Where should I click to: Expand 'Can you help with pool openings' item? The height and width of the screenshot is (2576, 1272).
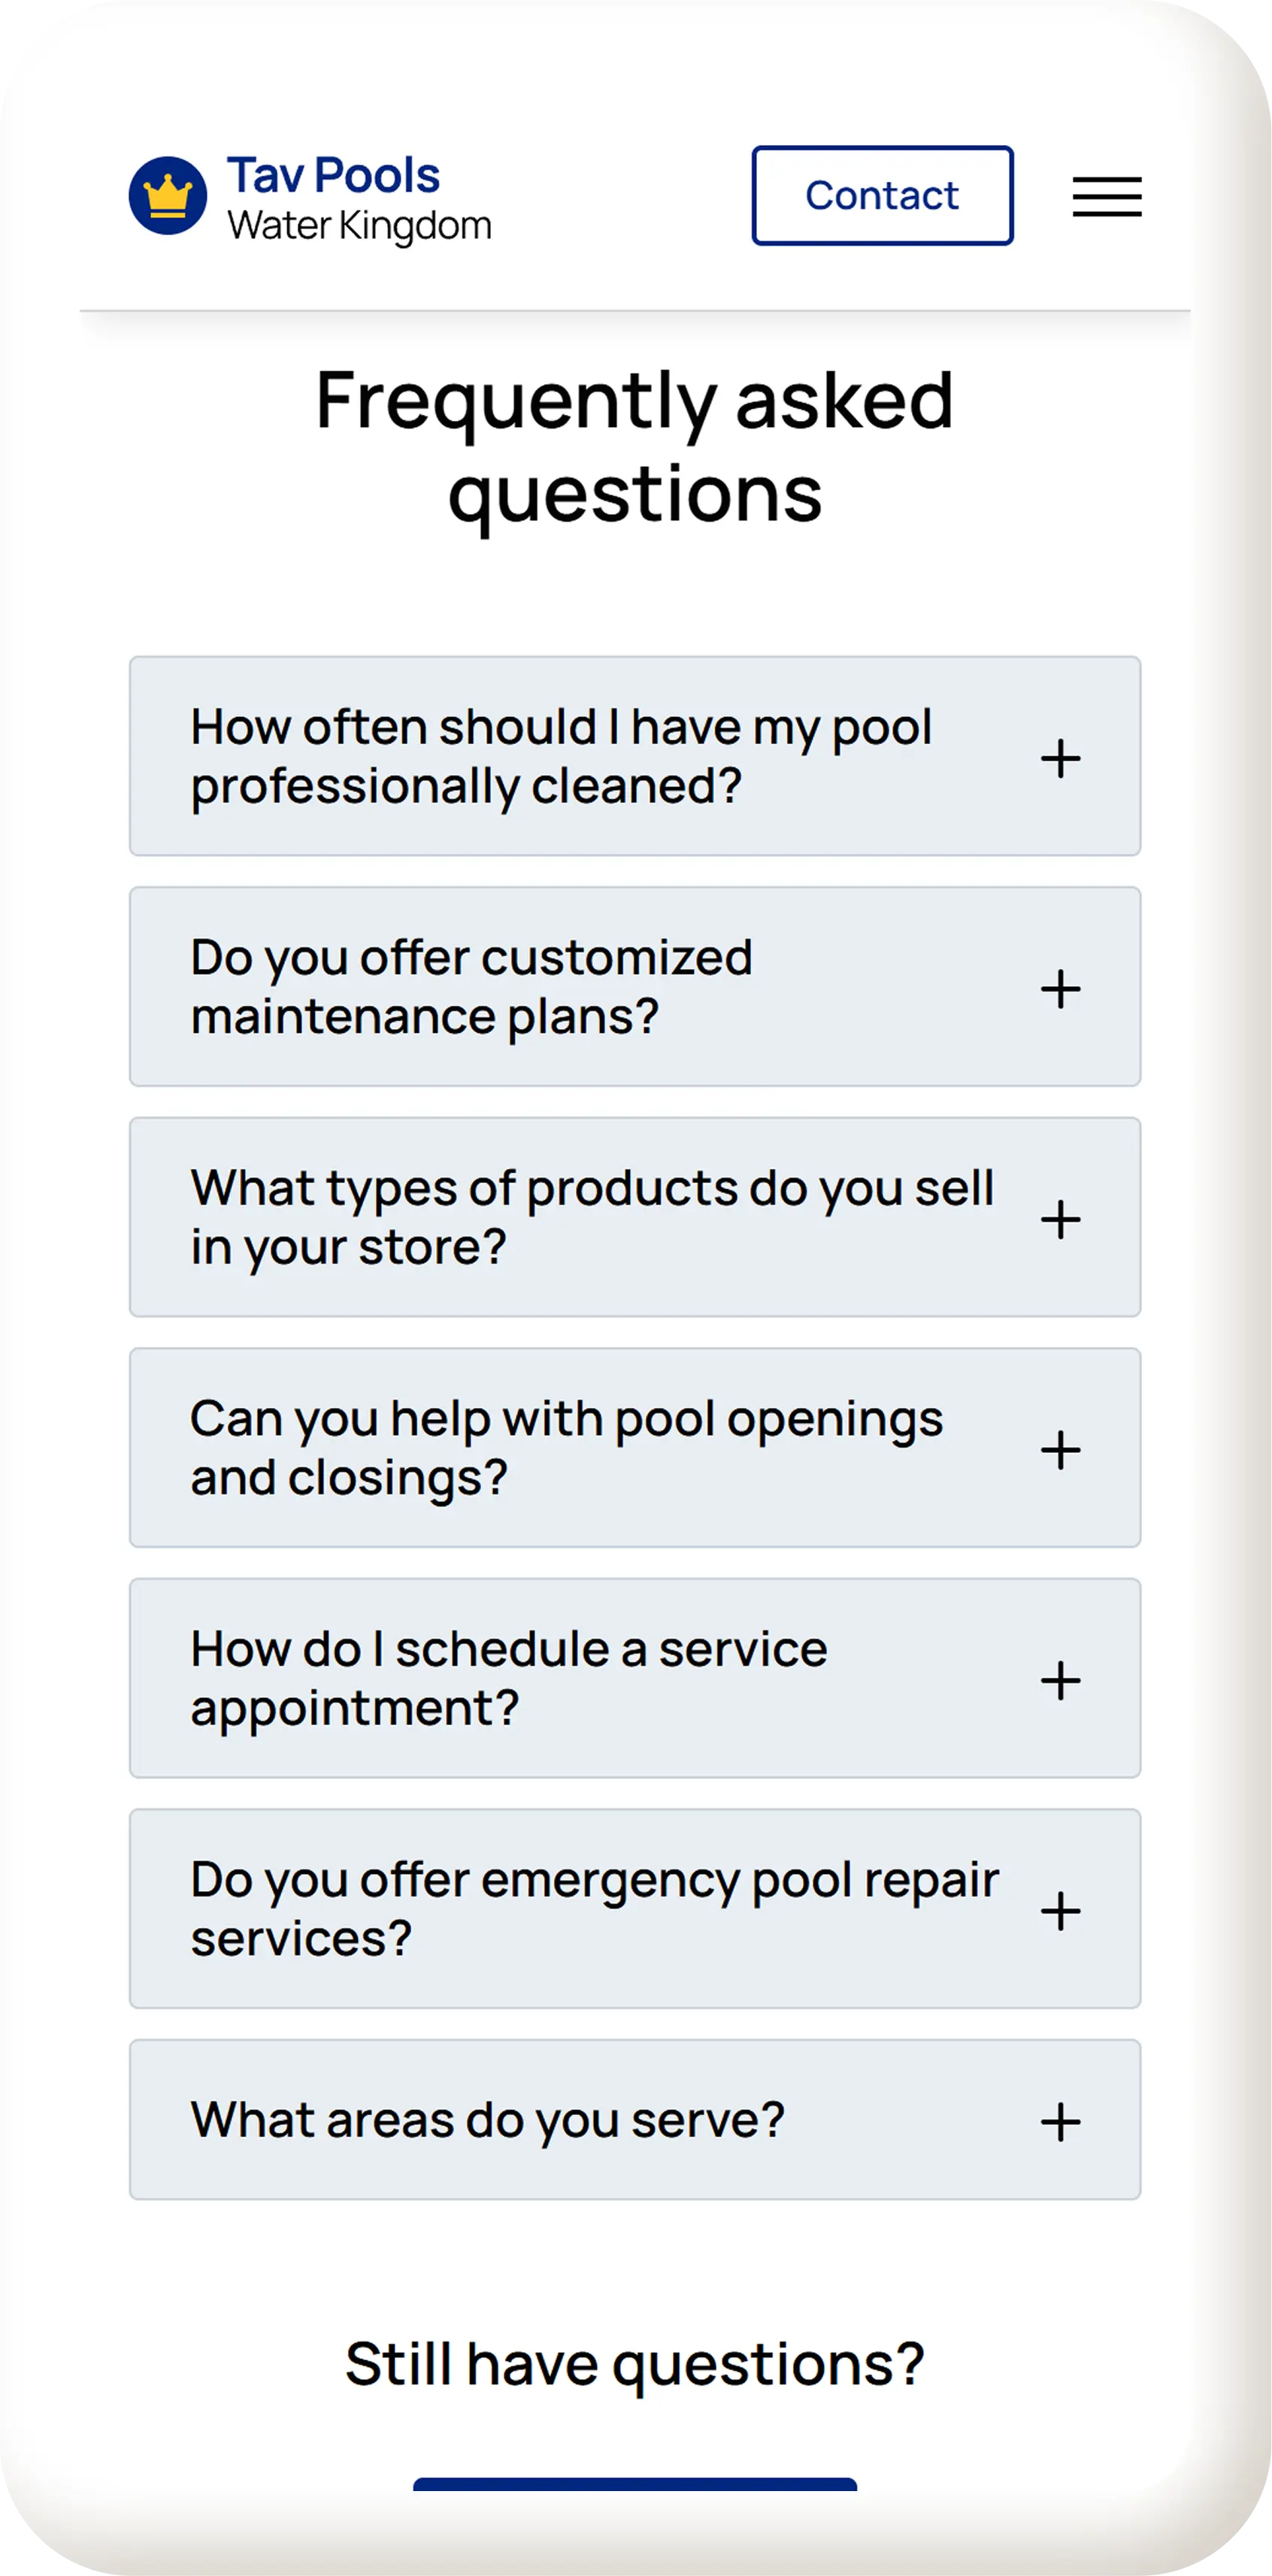coord(565,1448)
